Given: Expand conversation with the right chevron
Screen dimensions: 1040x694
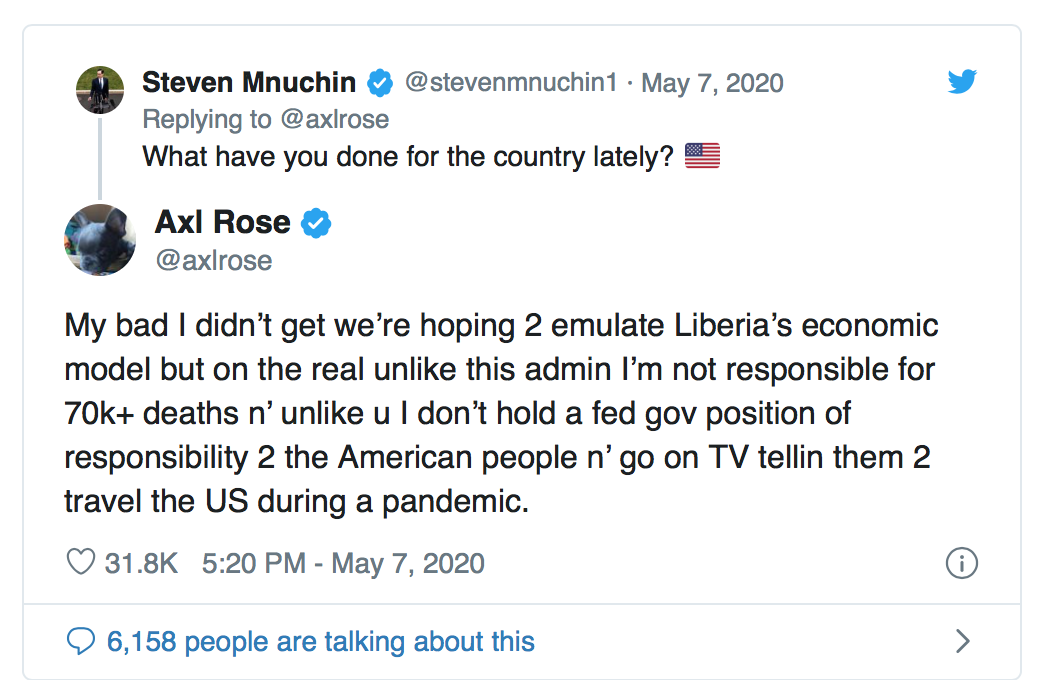Looking at the screenshot, I should point(962,641).
